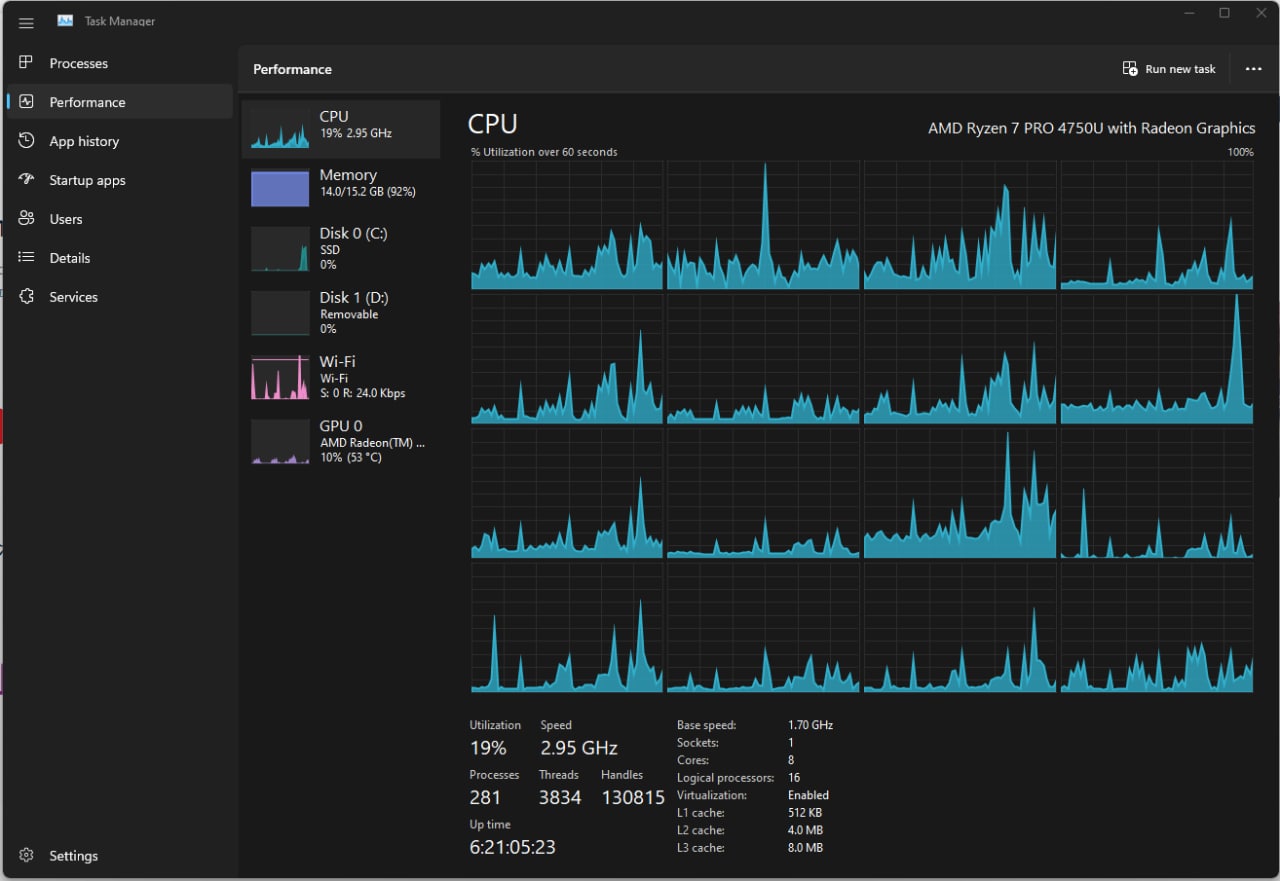Click the Users icon in sidebar
The width and height of the screenshot is (1280, 881).
[27, 219]
